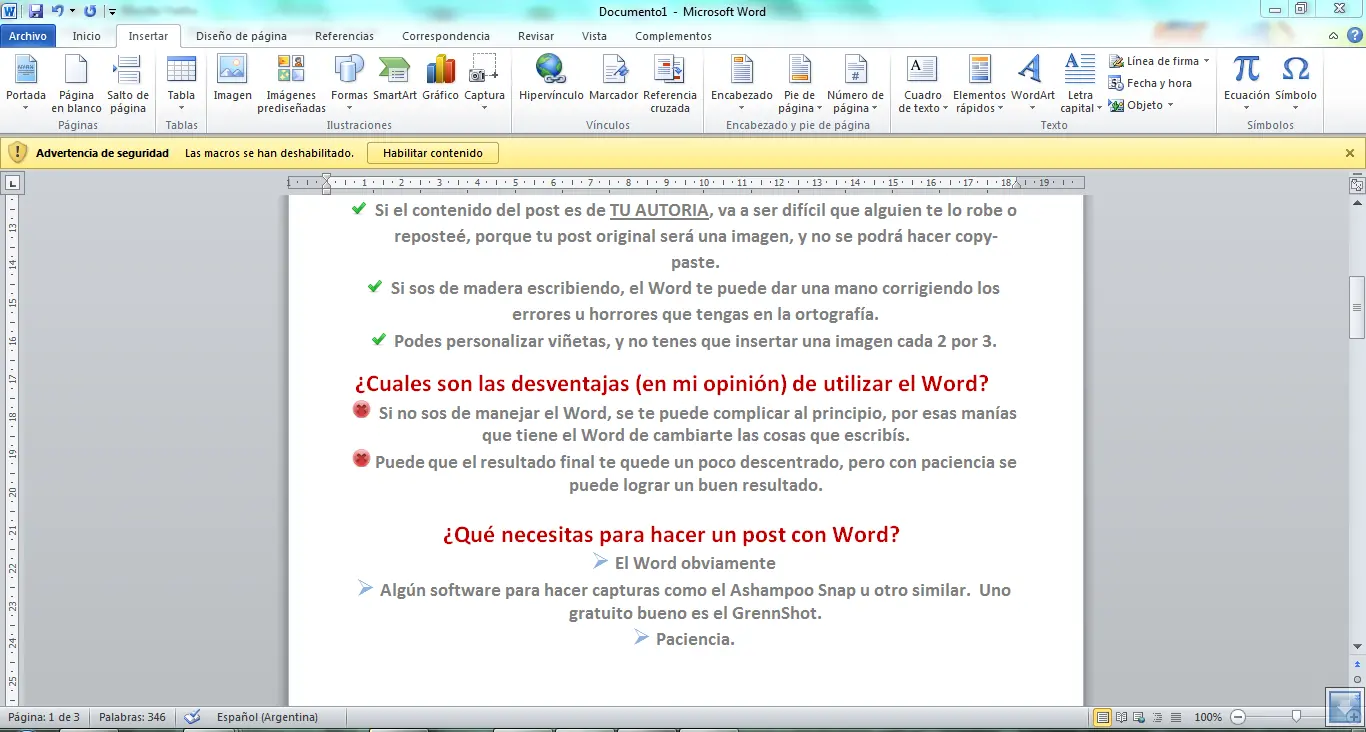1366x732 pixels.
Task: Open the Revisar tab
Action: click(x=536, y=36)
